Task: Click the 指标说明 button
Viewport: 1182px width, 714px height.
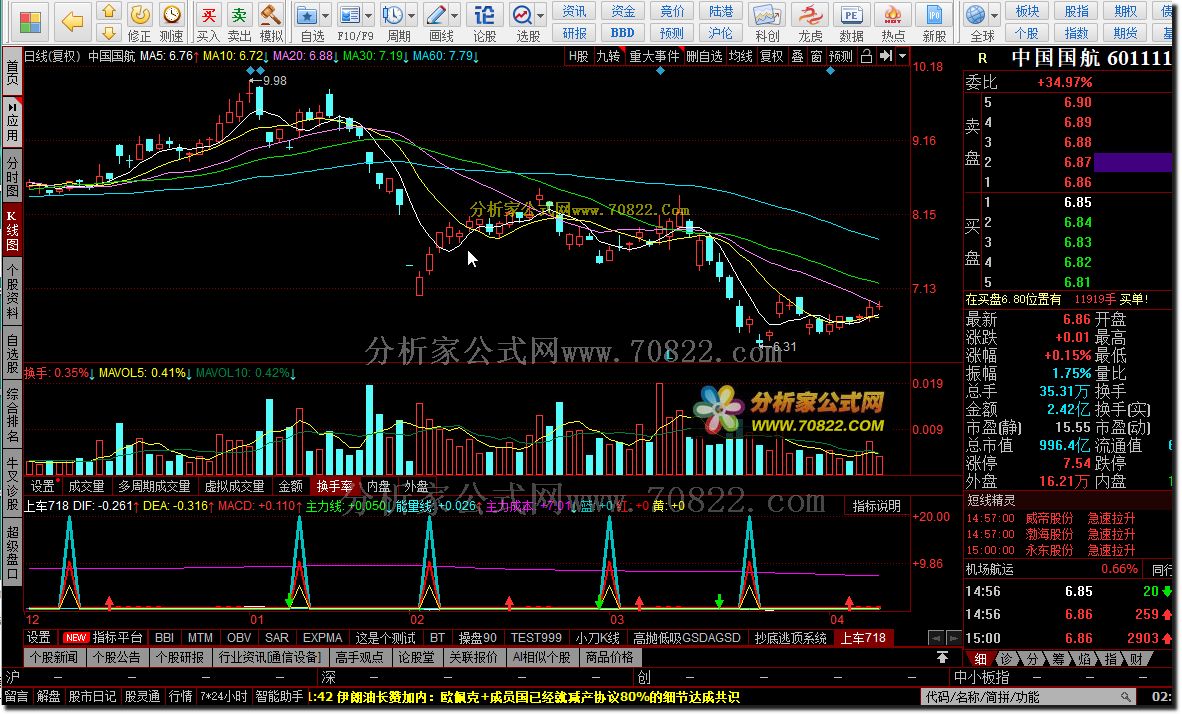Action: [x=877, y=506]
